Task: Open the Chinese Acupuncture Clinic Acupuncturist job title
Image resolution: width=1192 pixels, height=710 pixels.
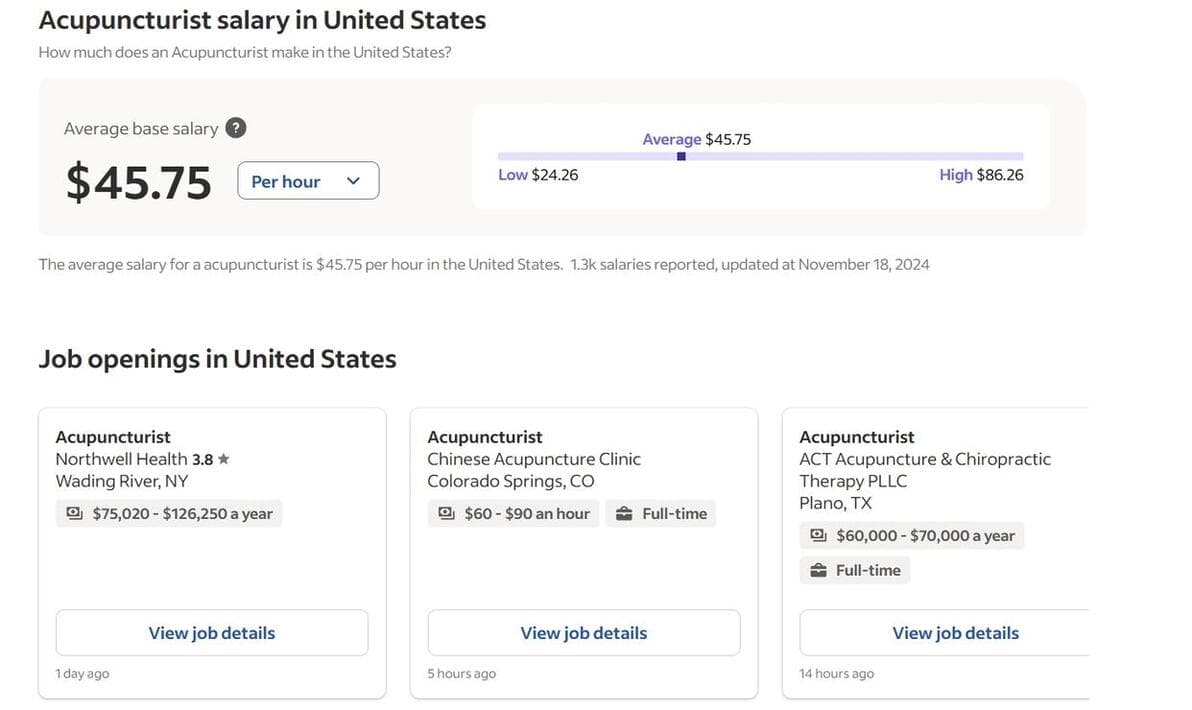Action: 484,437
